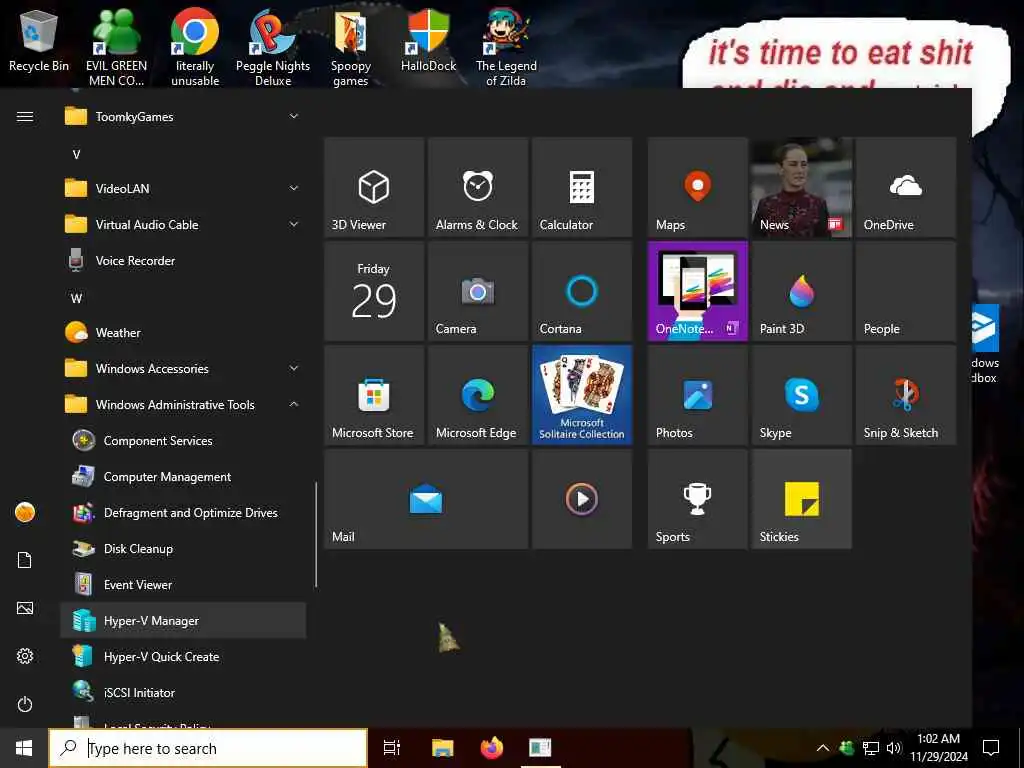Open Settings gear in Start sidebar
1024x768 pixels.
[25, 656]
